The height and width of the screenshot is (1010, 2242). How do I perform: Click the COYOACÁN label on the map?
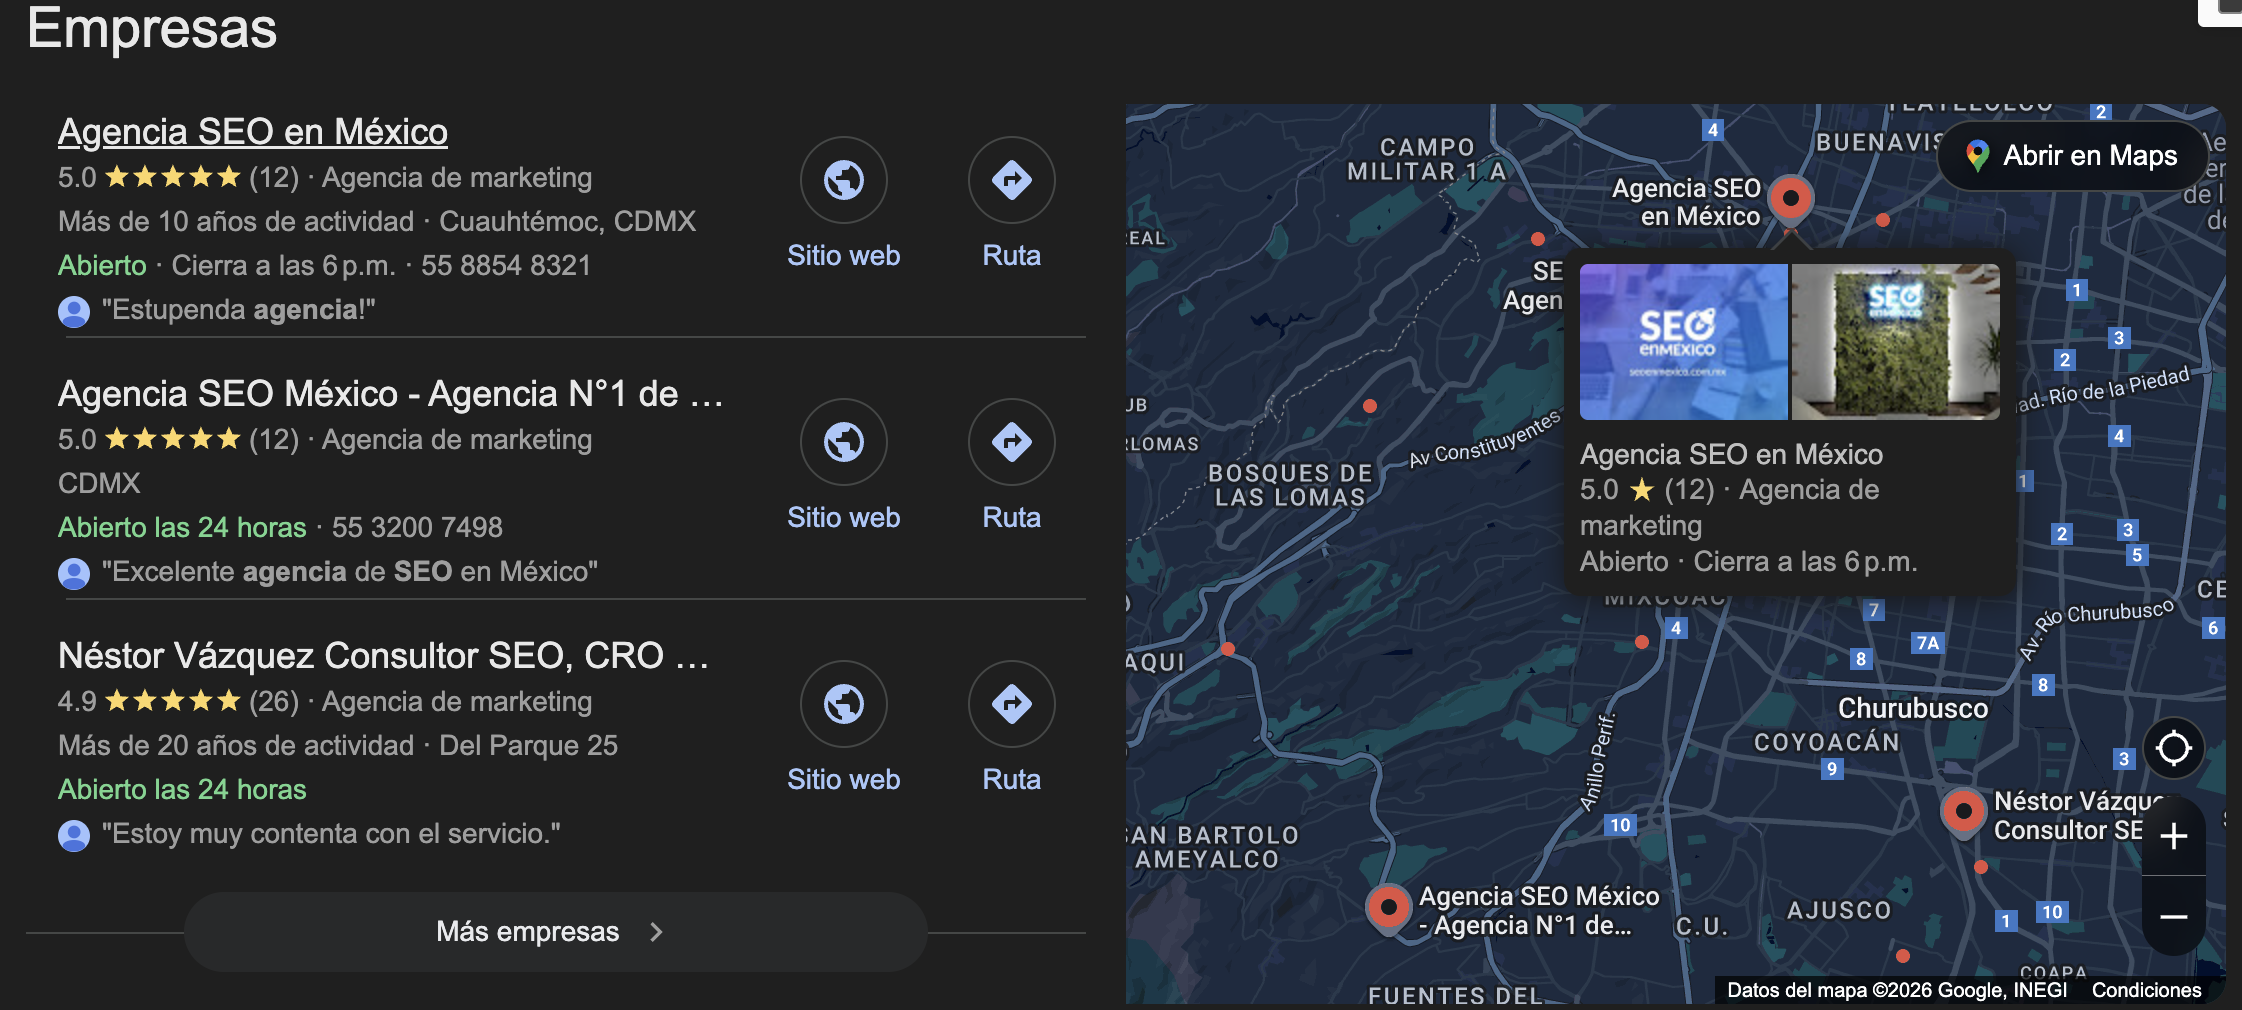coord(1827,742)
